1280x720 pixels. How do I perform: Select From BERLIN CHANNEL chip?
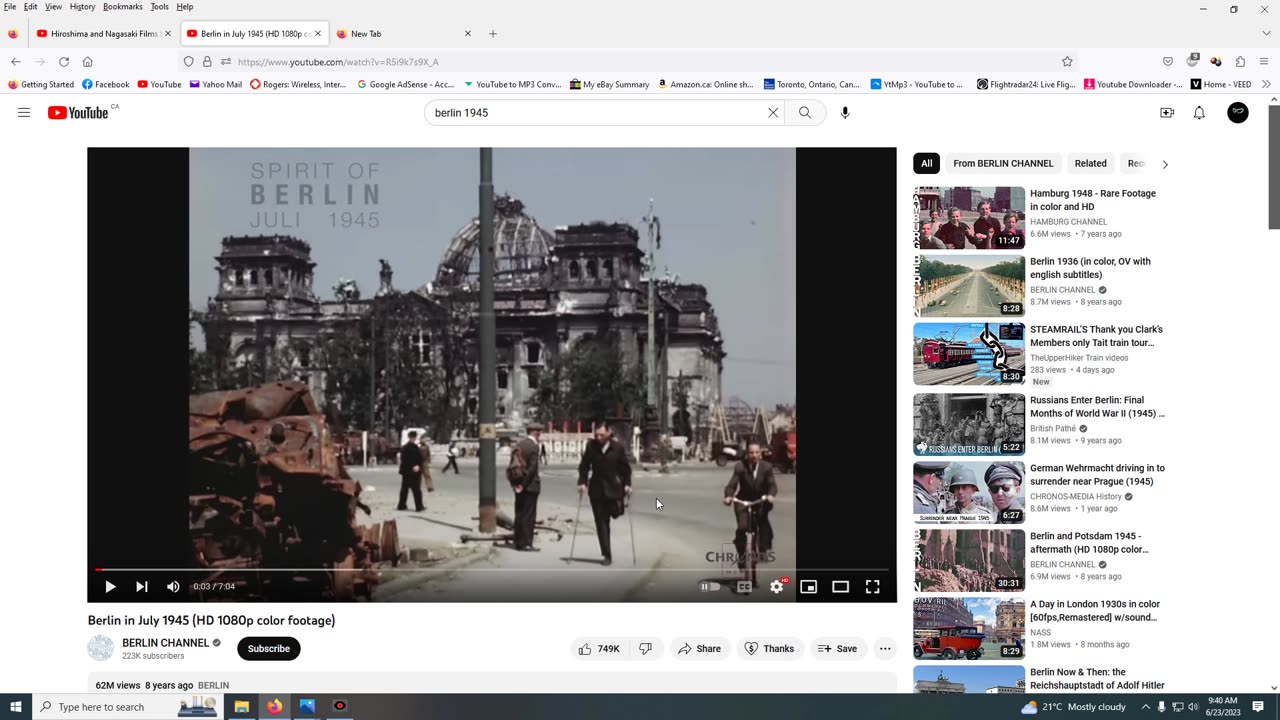pos(1003,163)
